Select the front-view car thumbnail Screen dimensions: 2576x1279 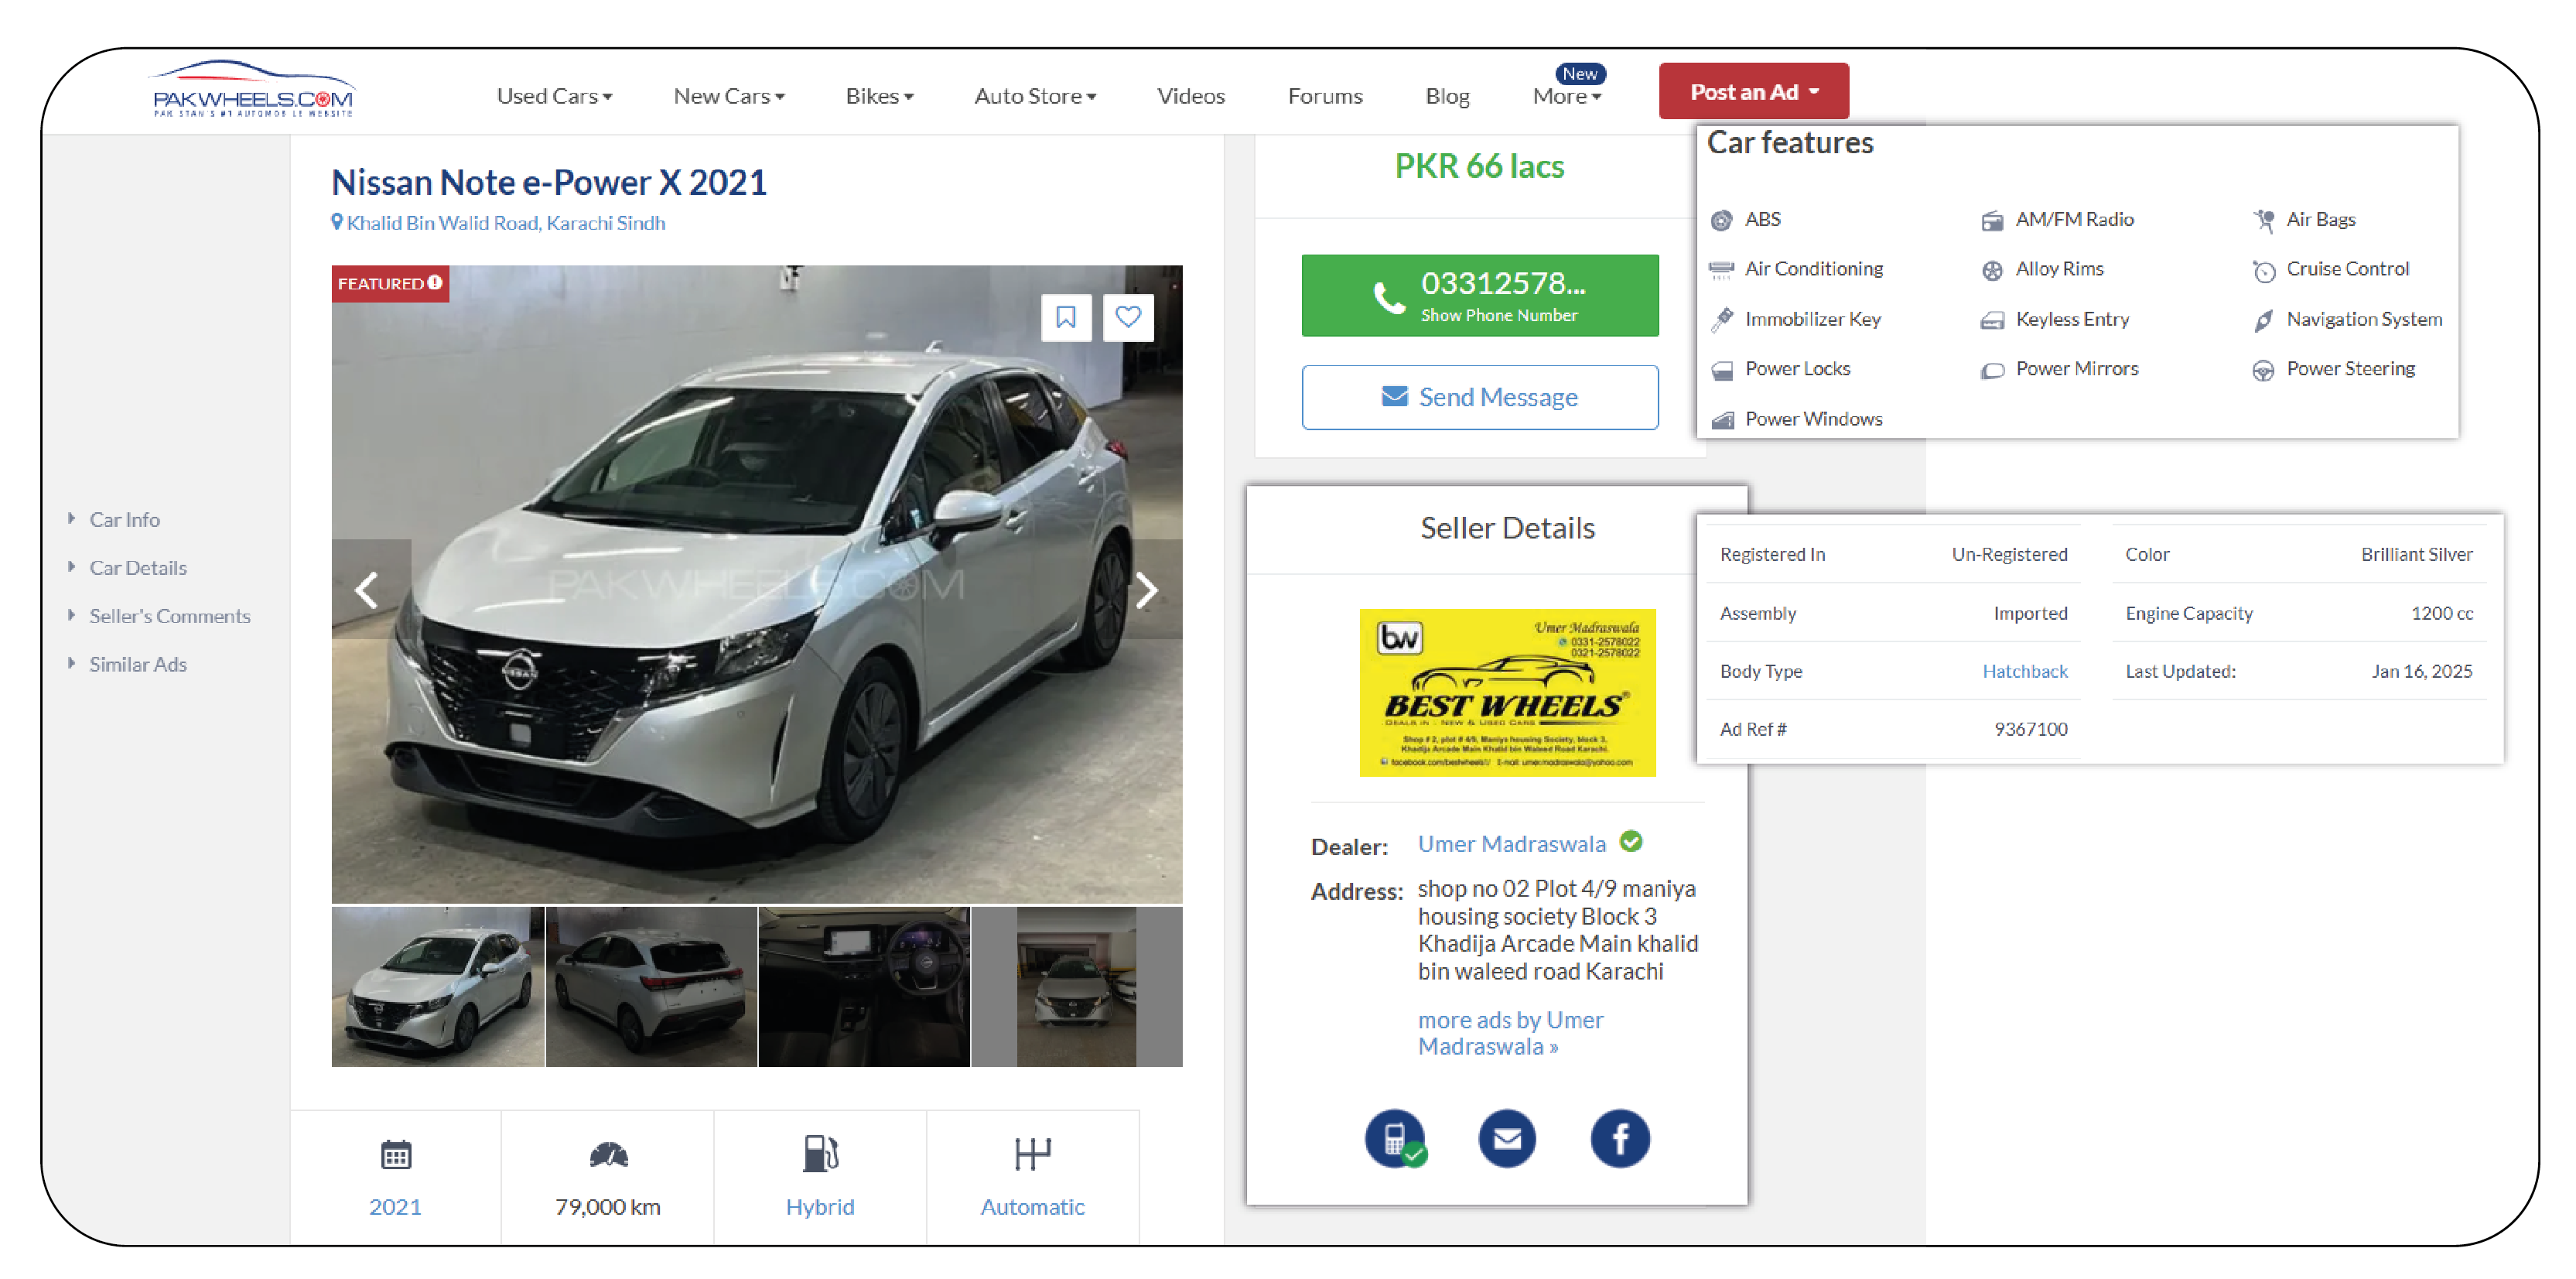438,986
